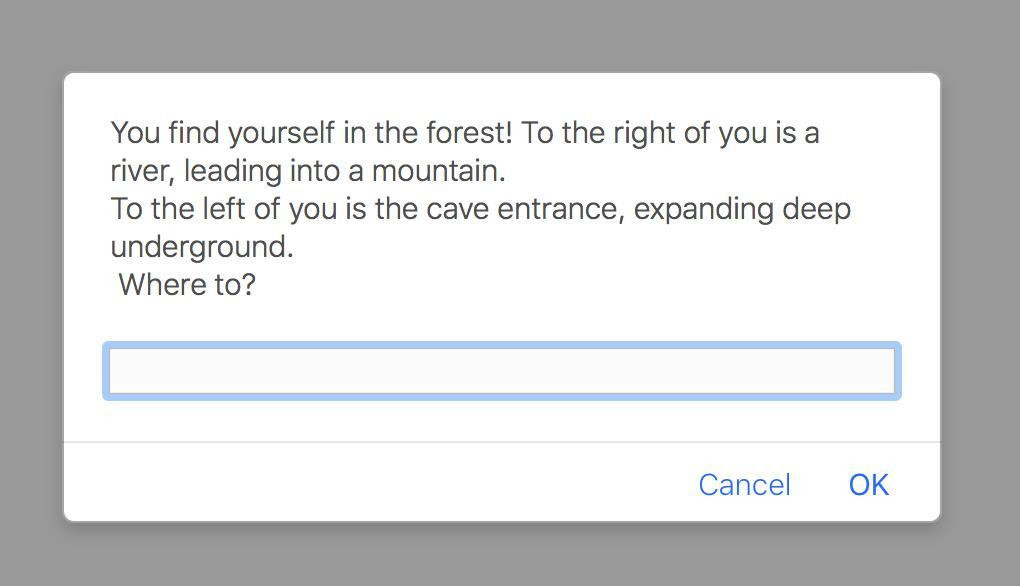Click the 'Where to?' question text
This screenshot has height=586, width=1020.
point(187,285)
